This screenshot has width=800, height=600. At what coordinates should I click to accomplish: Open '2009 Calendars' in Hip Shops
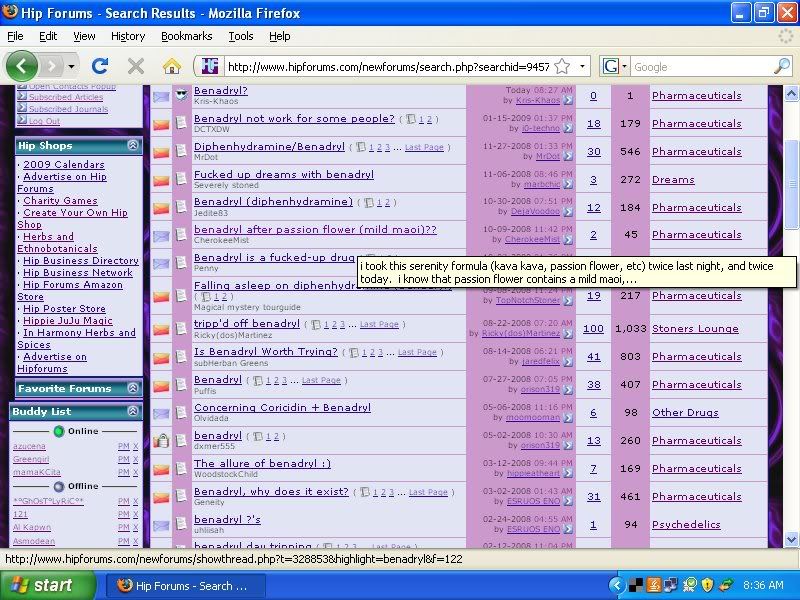(x=64, y=164)
